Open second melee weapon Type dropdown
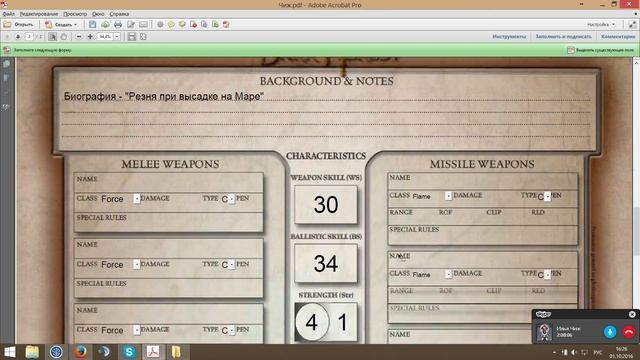640x360 pixels. coord(232,264)
